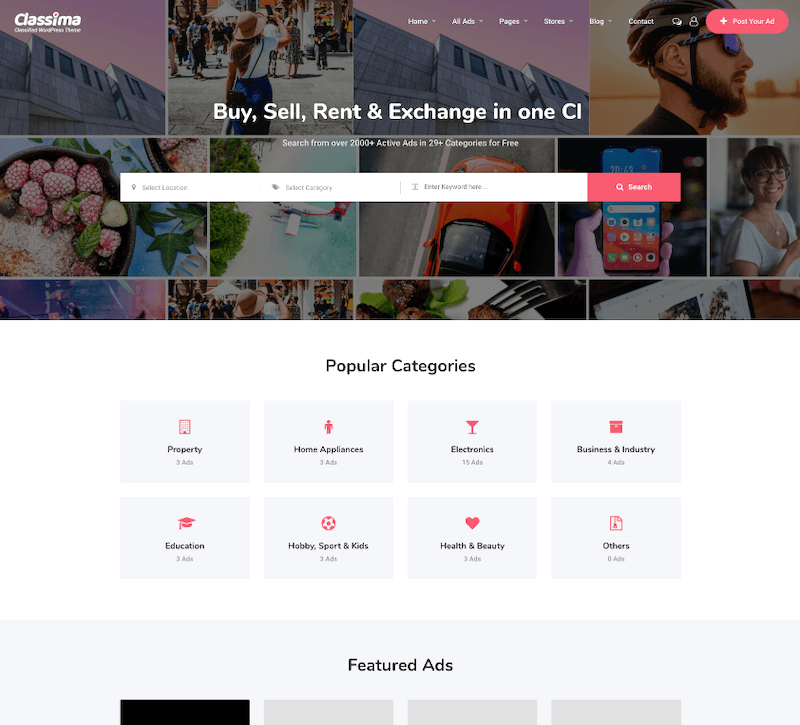This screenshot has width=800, height=725.
Task: Expand the All Ads dropdown menu
Action: [467, 21]
